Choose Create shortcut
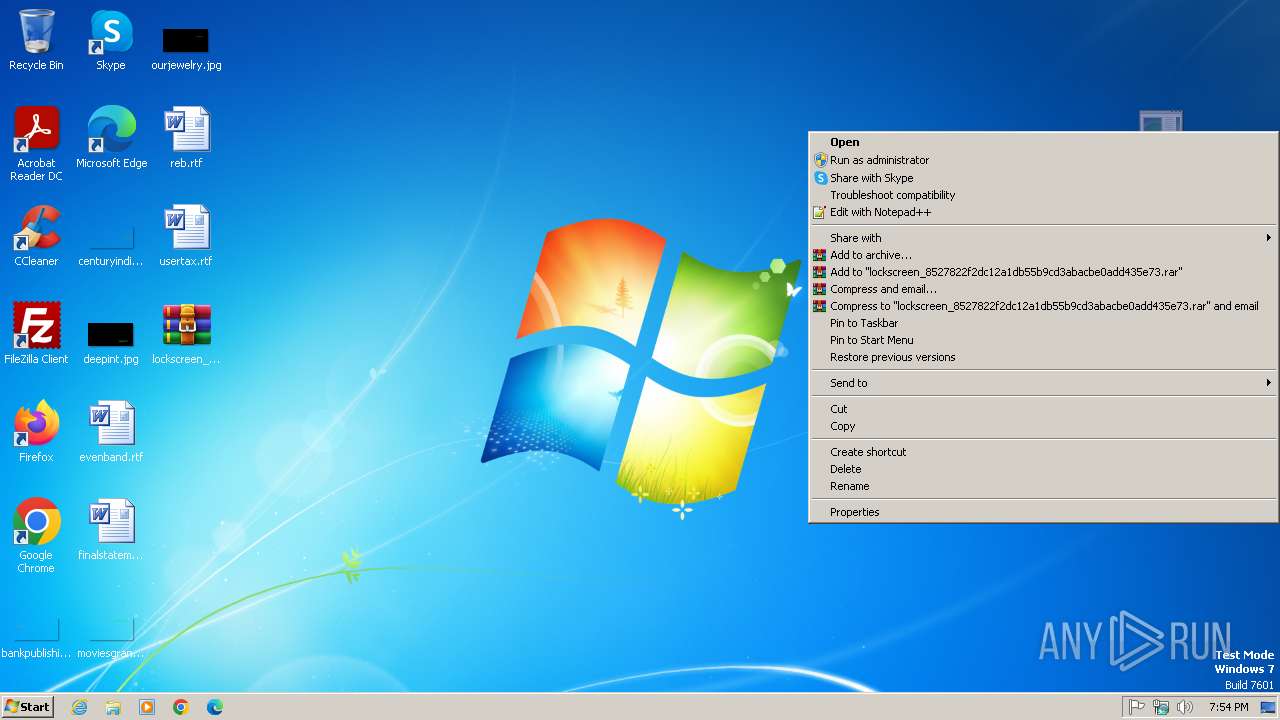This screenshot has height=720, width=1280. [1043, 452]
